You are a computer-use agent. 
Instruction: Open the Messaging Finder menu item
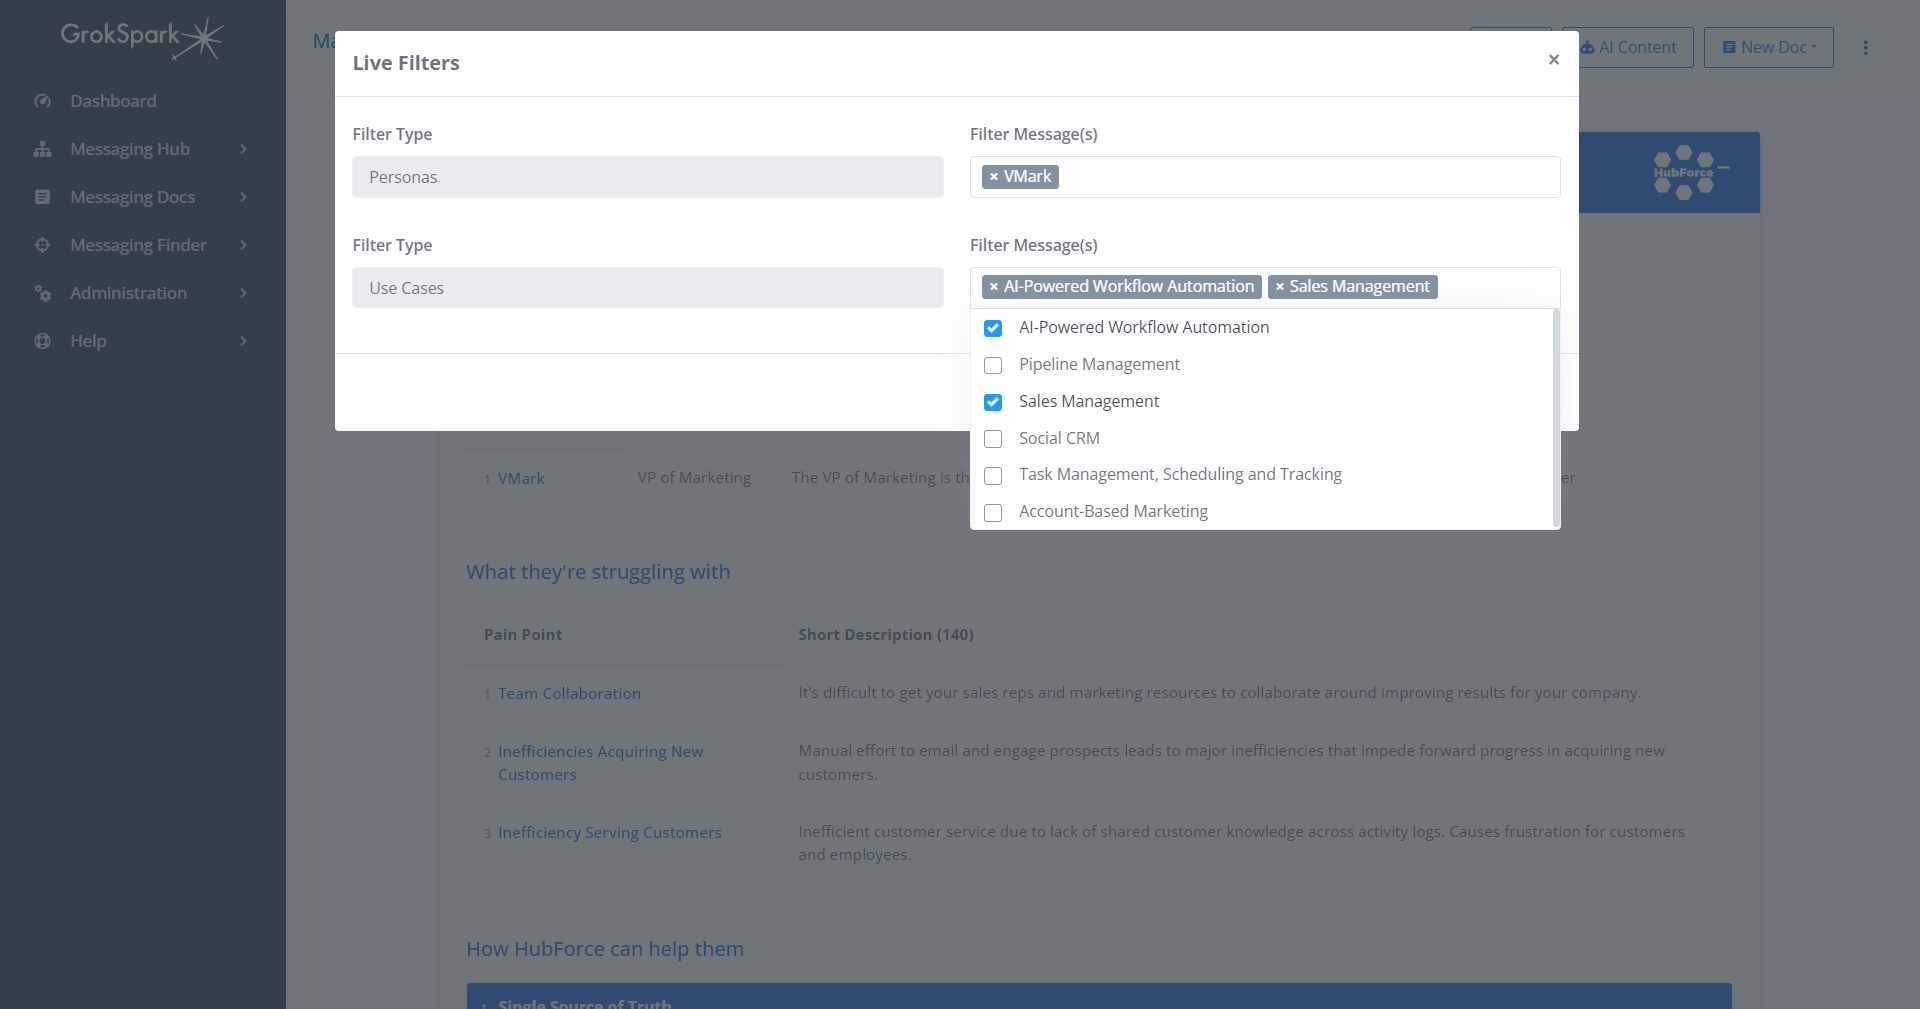tap(138, 245)
